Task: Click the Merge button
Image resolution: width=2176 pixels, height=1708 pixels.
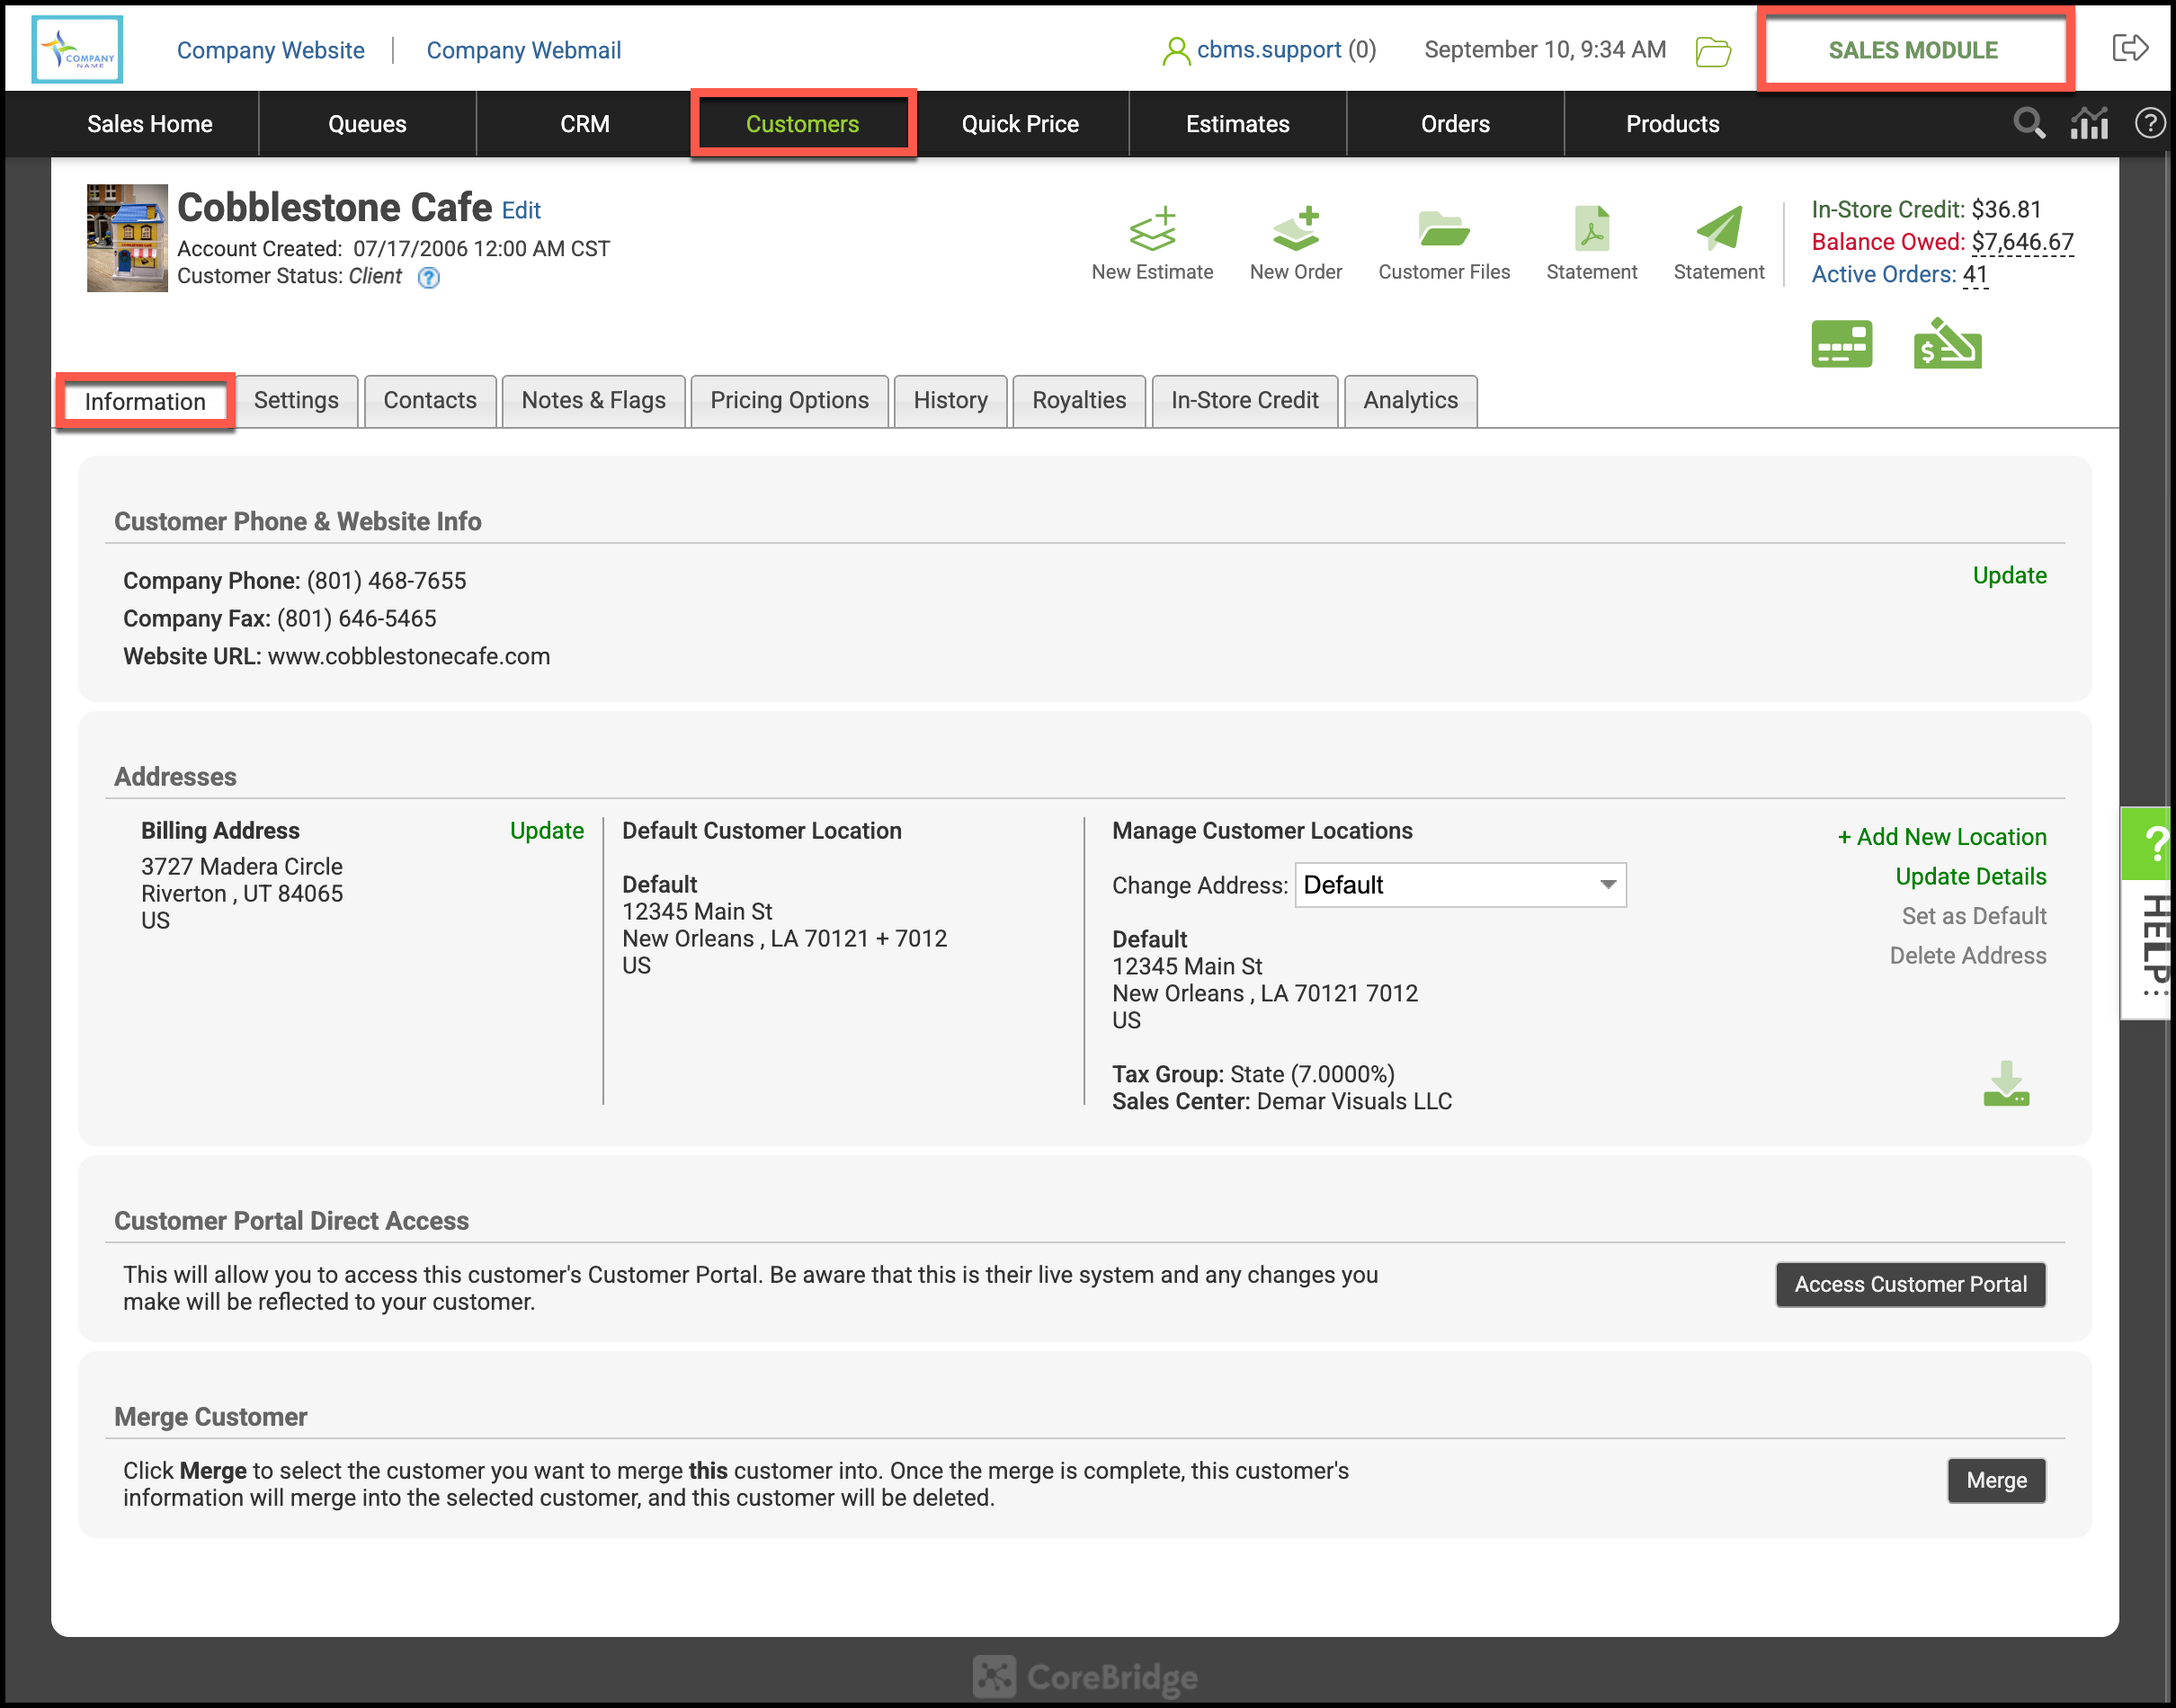Action: [x=1996, y=1480]
